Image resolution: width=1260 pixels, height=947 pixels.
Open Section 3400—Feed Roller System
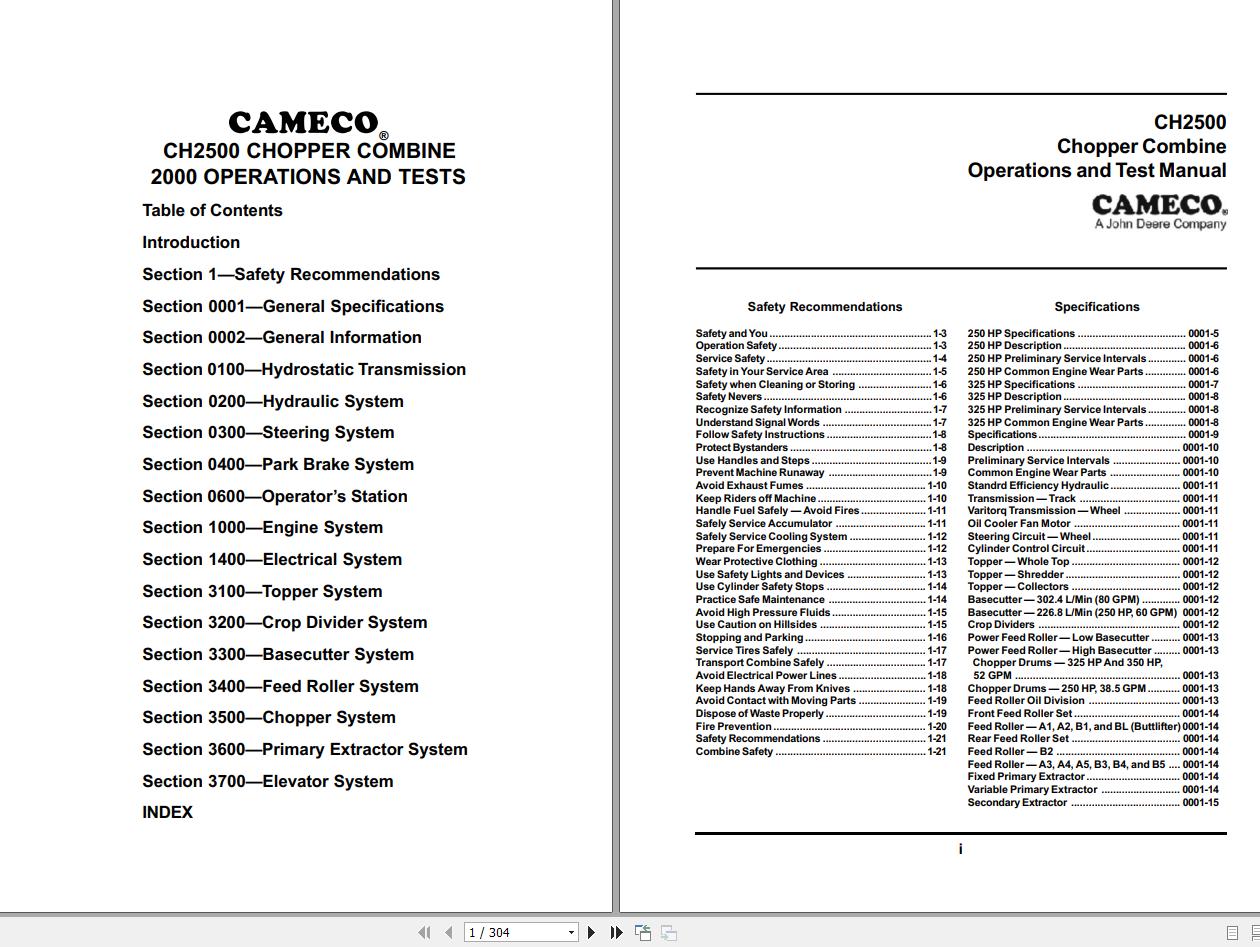tap(280, 686)
